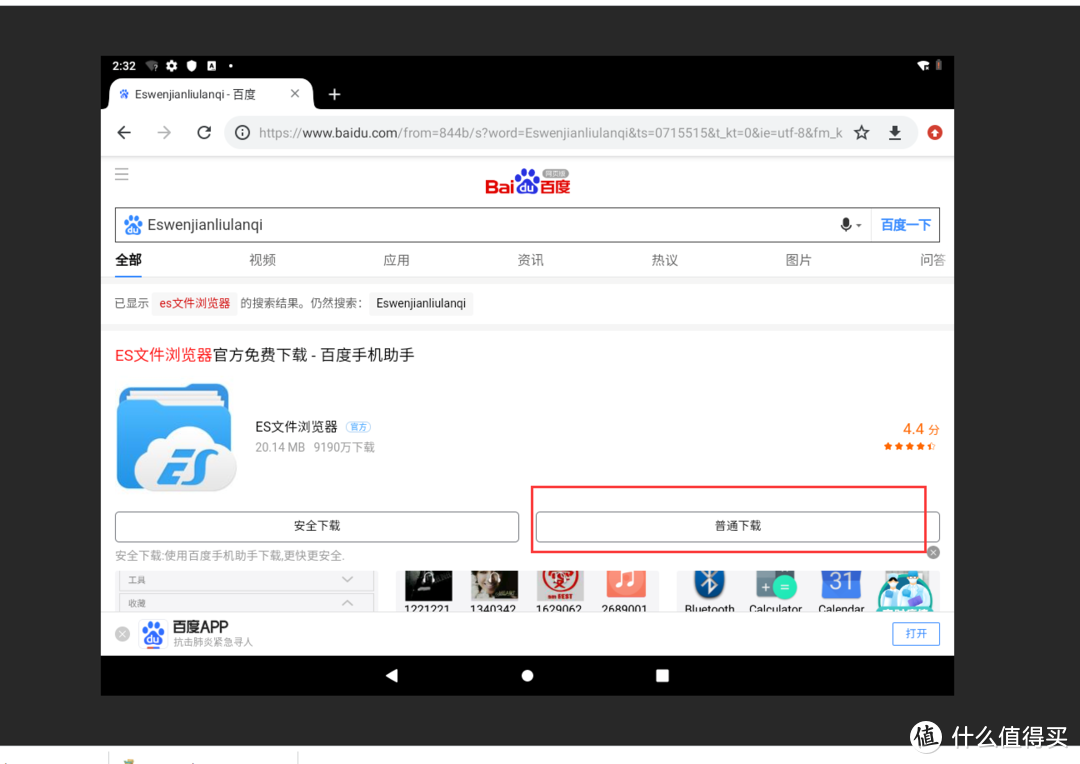
Task: Click the 百度一下 search button
Action: (x=906, y=225)
